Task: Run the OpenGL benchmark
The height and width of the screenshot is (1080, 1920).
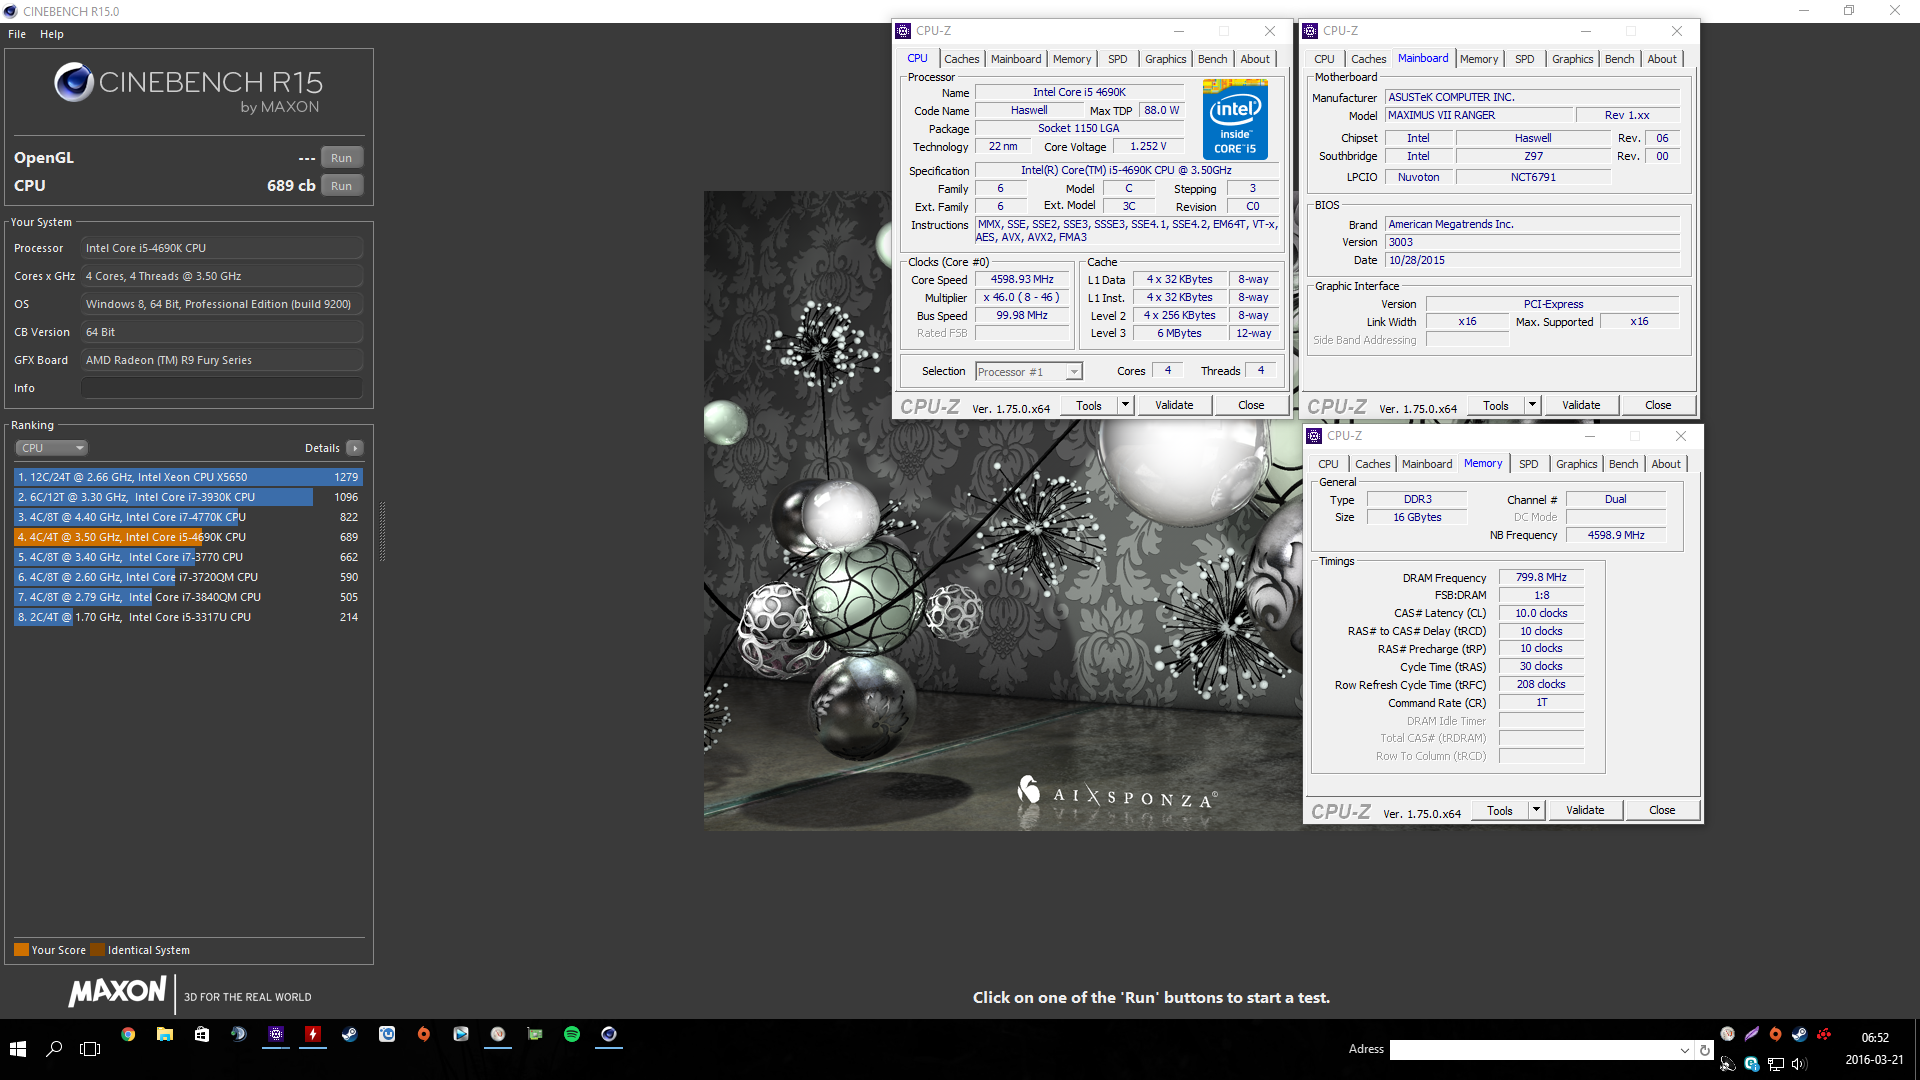Action: pos(341,158)
